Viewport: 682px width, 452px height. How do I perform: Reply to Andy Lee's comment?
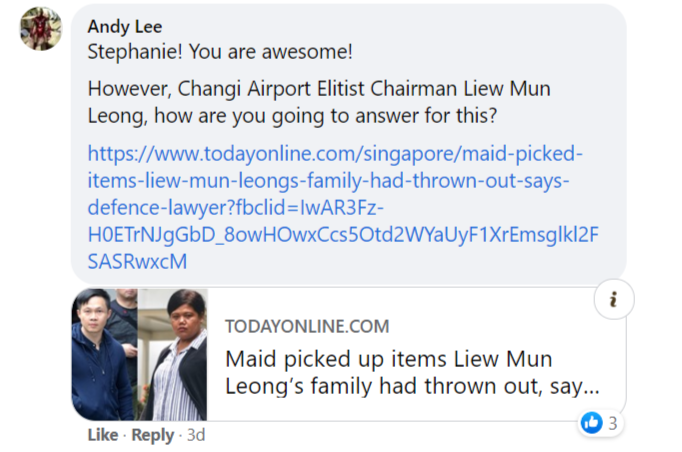(153, 435)
